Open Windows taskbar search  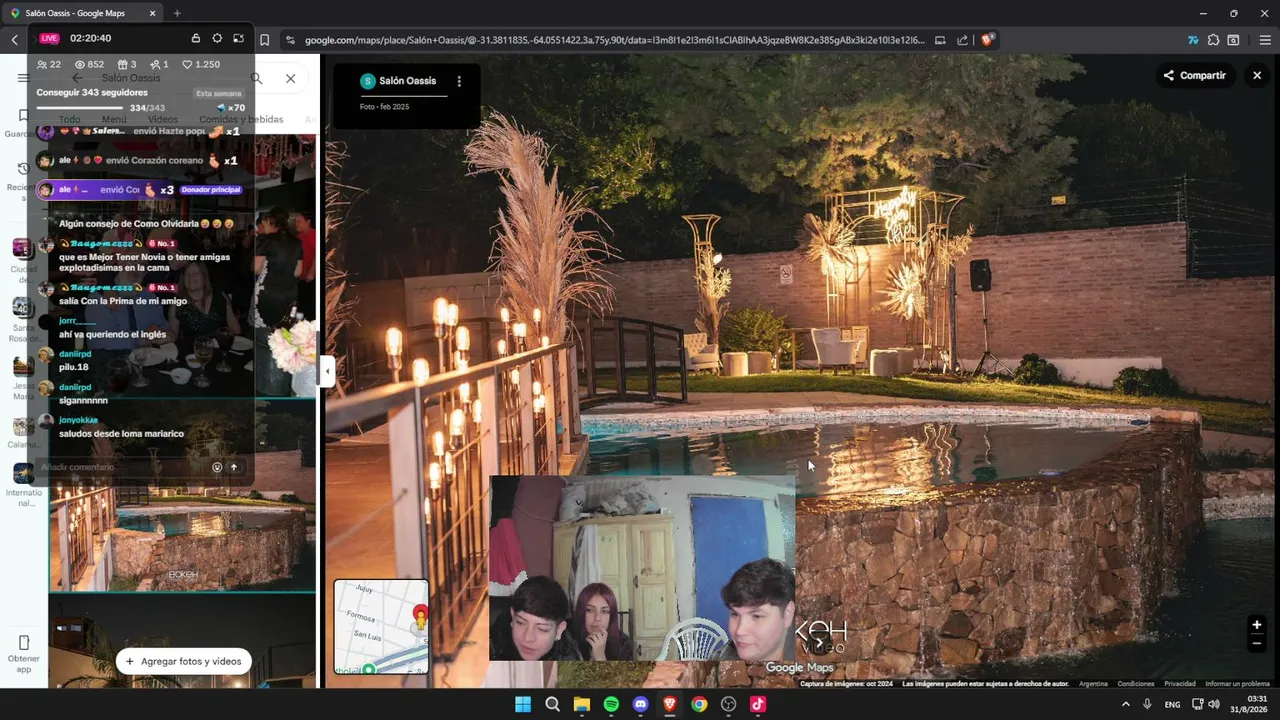pyautogui.click(x=552, y=704)
